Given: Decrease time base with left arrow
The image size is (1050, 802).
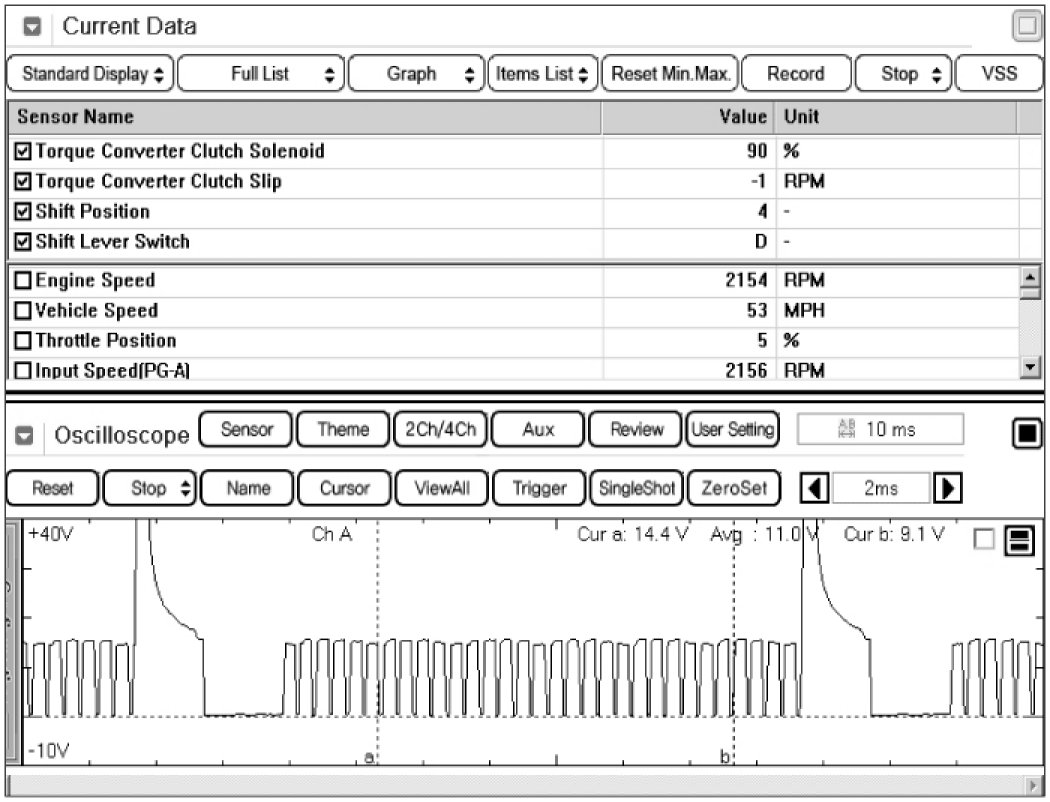Looking at the screenshot, I should (x=816, y=489).
